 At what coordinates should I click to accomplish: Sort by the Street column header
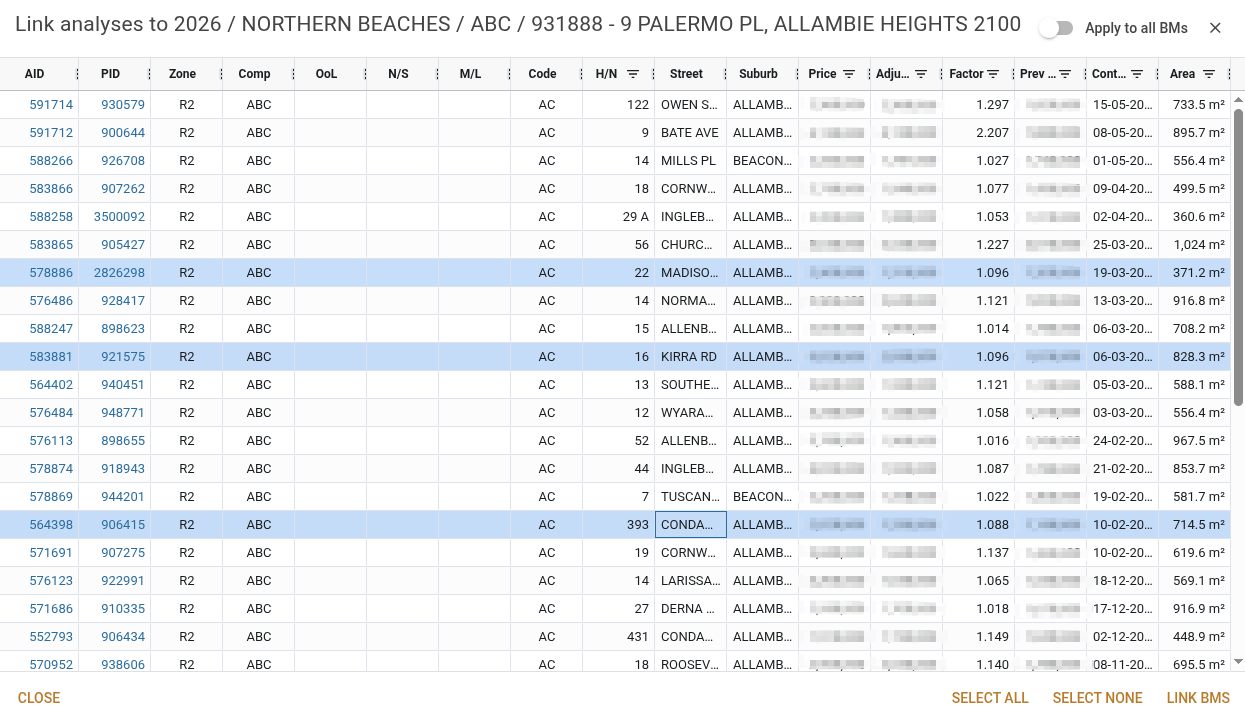pos(686,74)
